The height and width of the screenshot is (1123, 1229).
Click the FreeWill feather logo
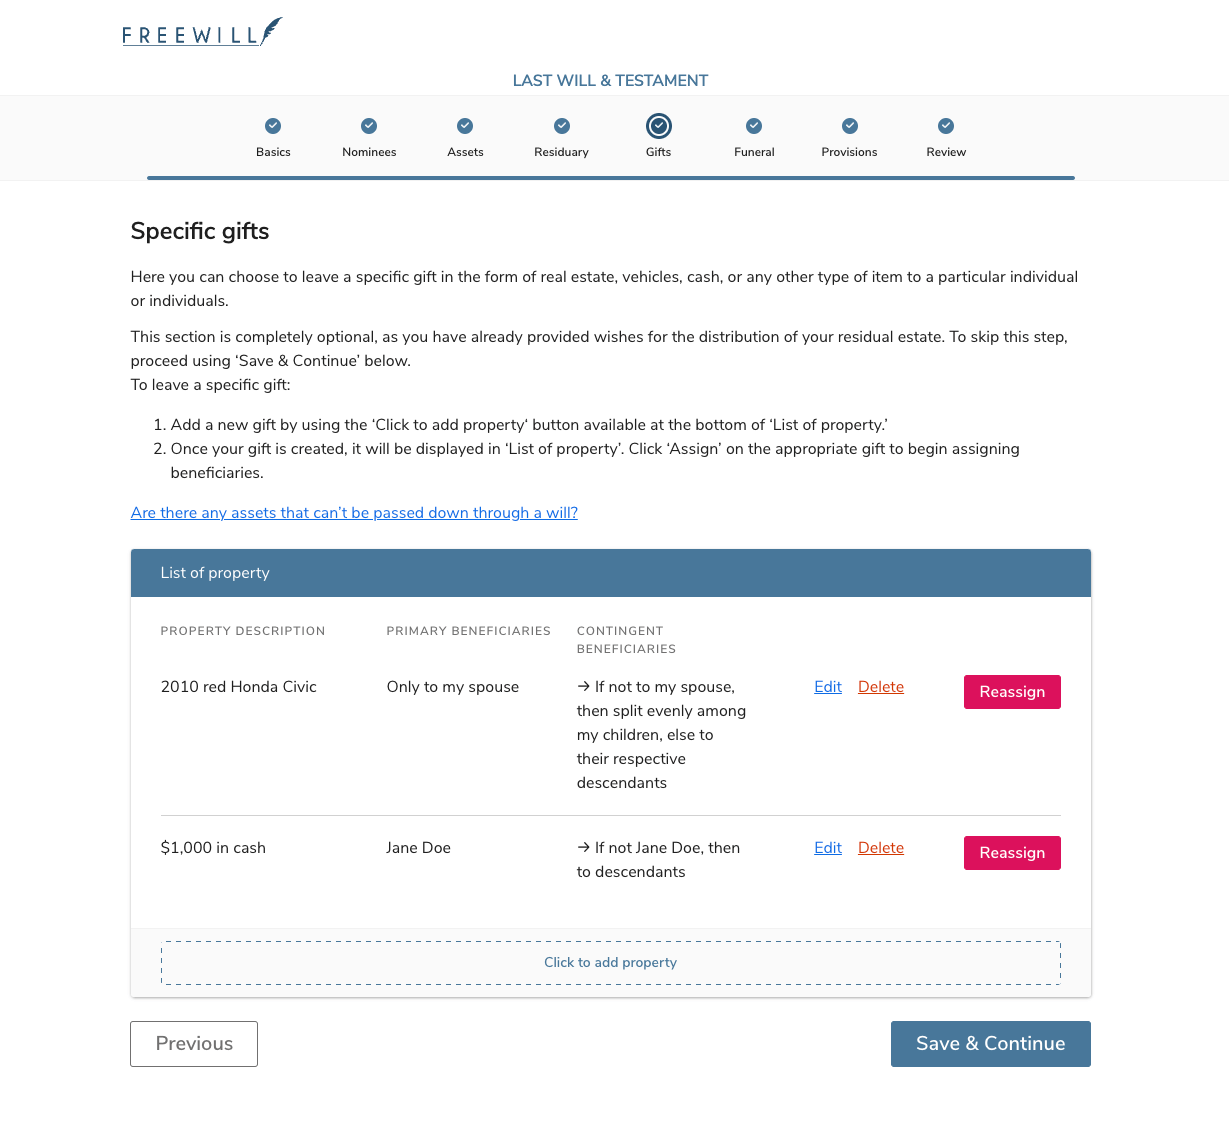click(x=202, y=31)
